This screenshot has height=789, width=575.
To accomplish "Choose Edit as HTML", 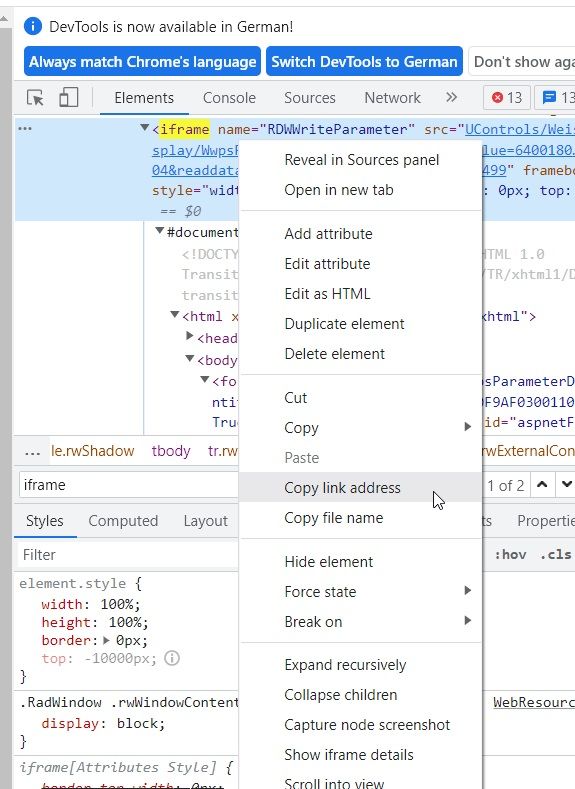I will (360, 294).
